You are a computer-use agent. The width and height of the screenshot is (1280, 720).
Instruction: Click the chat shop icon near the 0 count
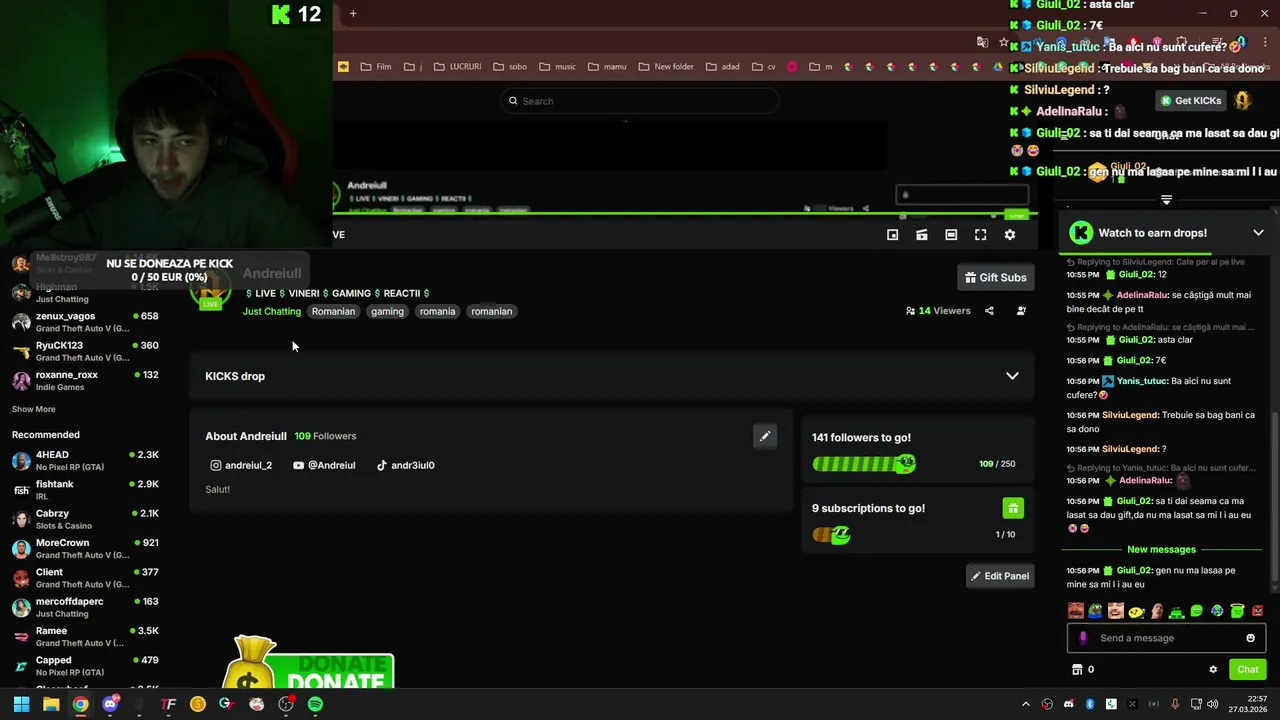click(1077, 670)
